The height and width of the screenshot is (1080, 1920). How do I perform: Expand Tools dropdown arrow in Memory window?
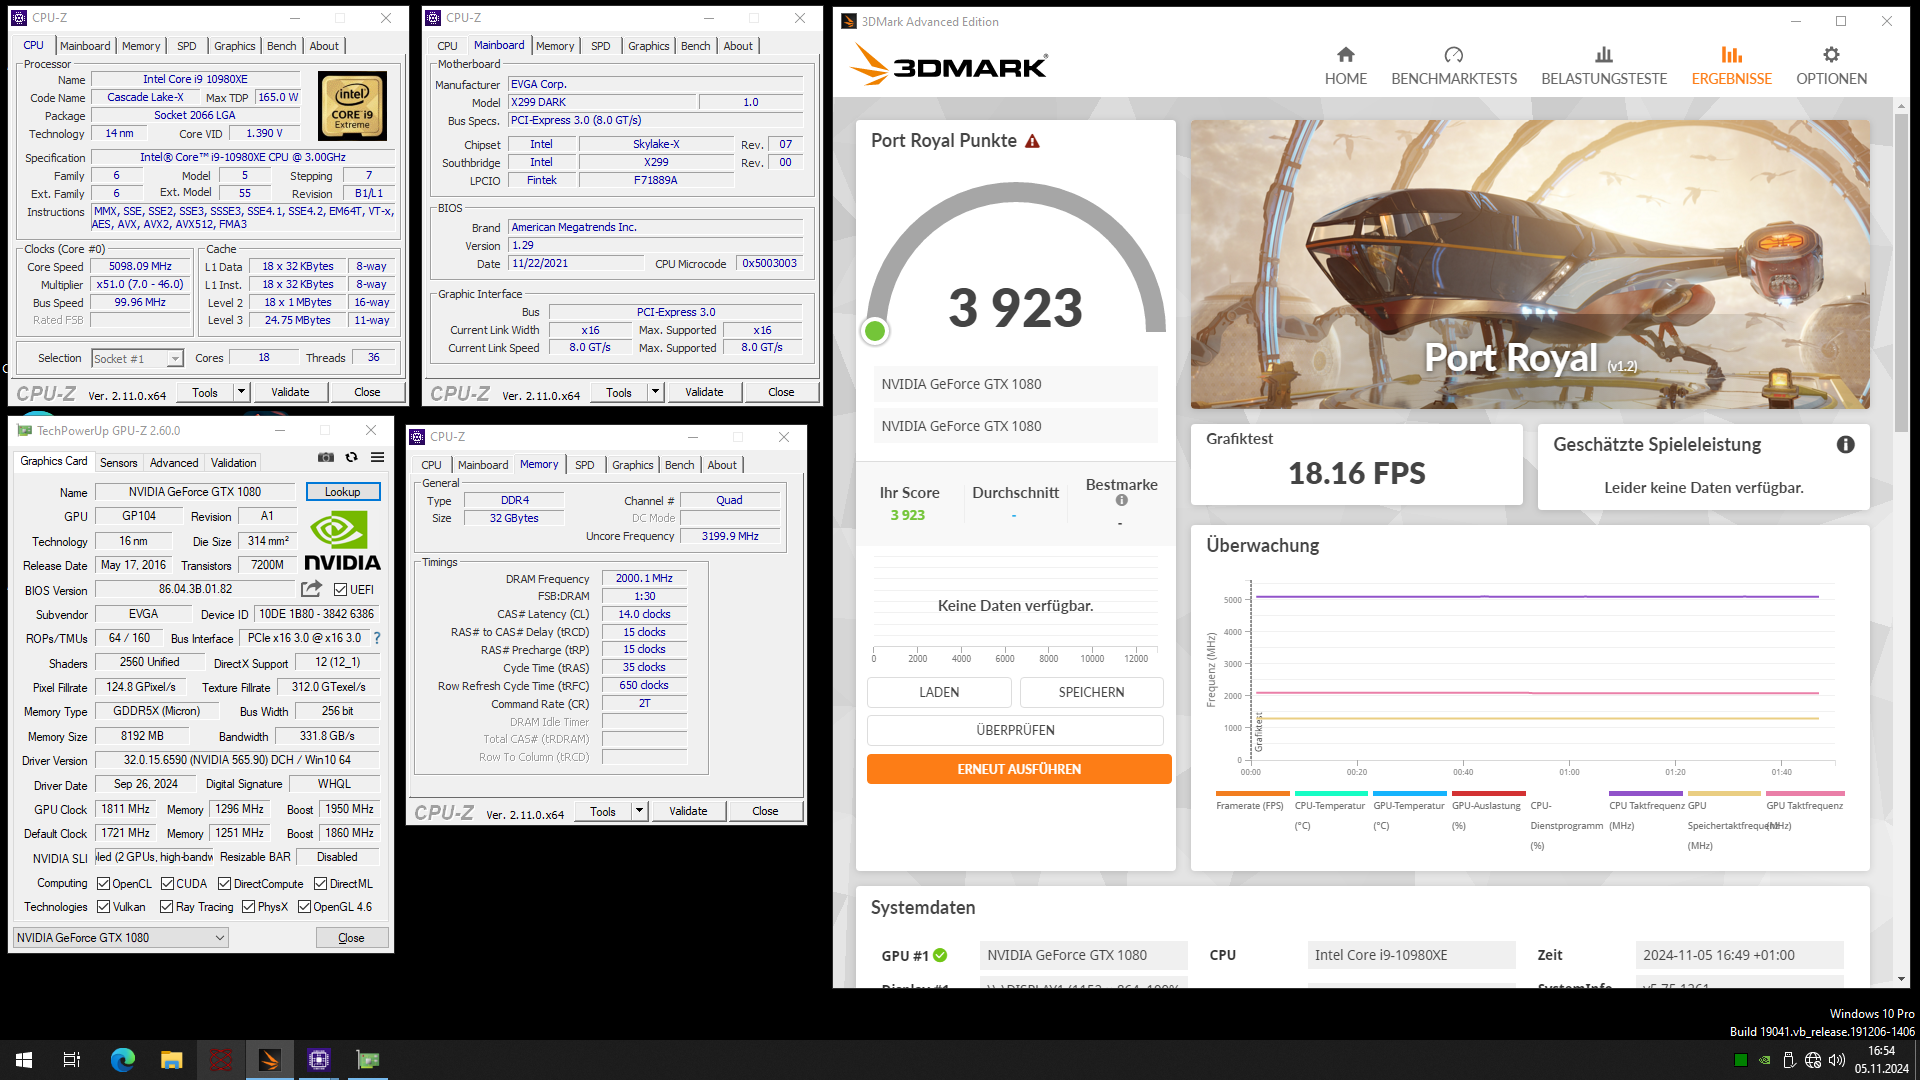click(639, 811)
